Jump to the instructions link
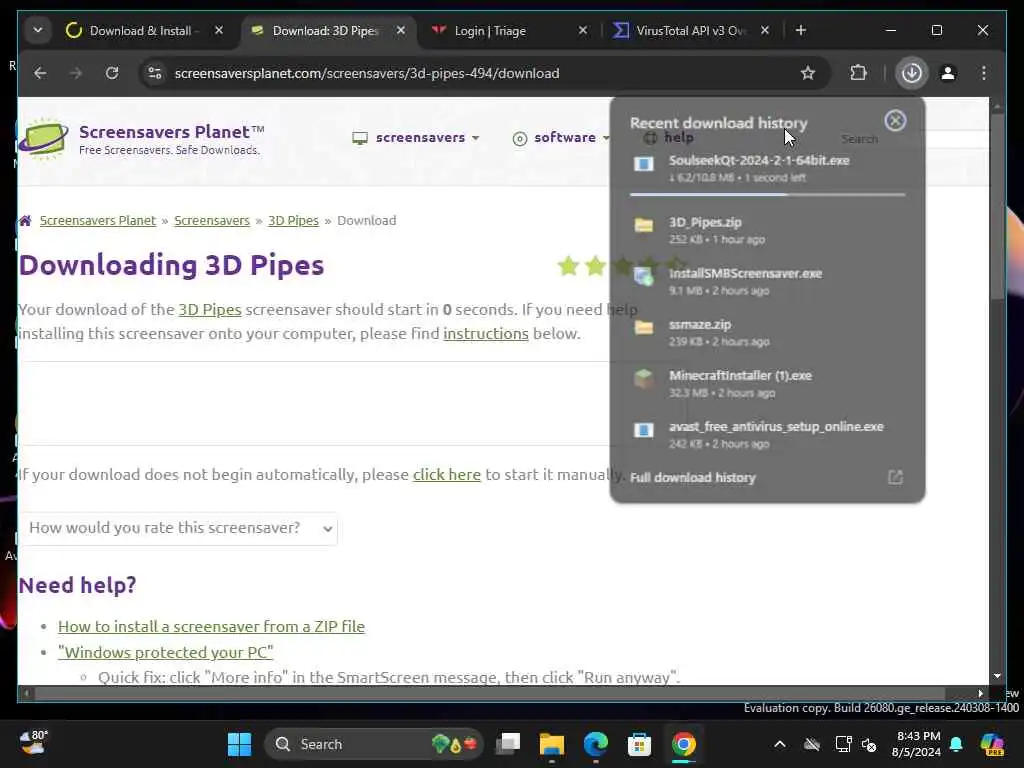Image resolution: width=1024 pixels, height=768 pixels. [x=486, y=334]
